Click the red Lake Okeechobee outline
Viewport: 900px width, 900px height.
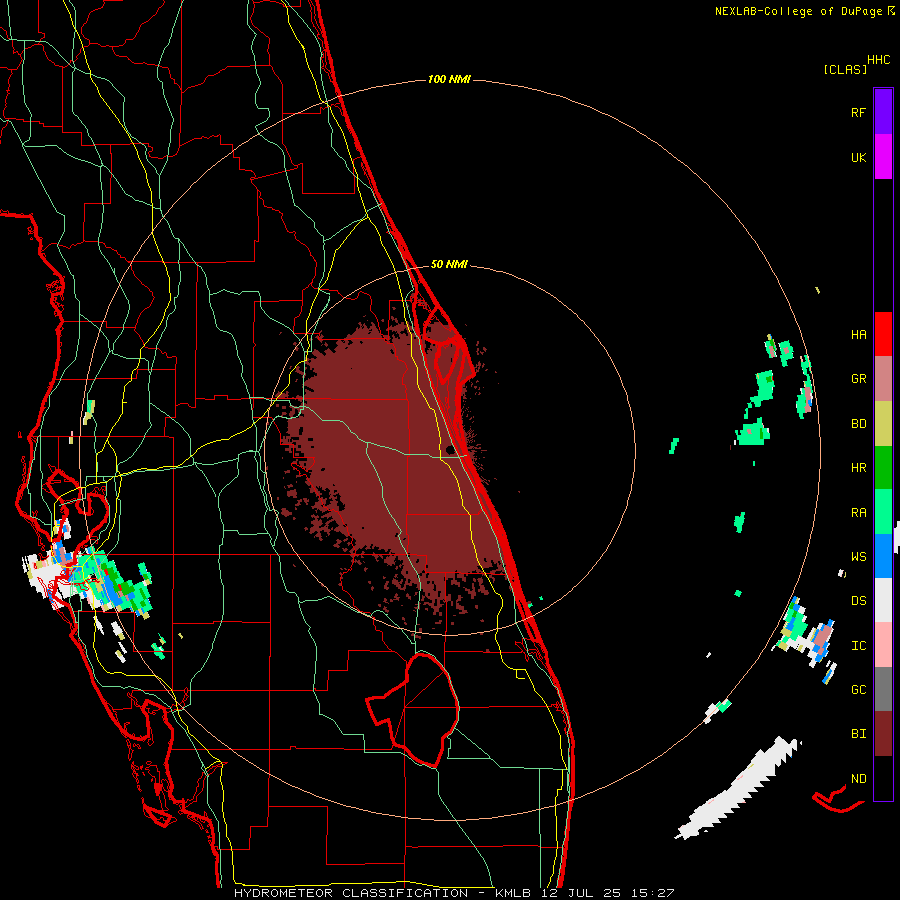coord(413,709)
